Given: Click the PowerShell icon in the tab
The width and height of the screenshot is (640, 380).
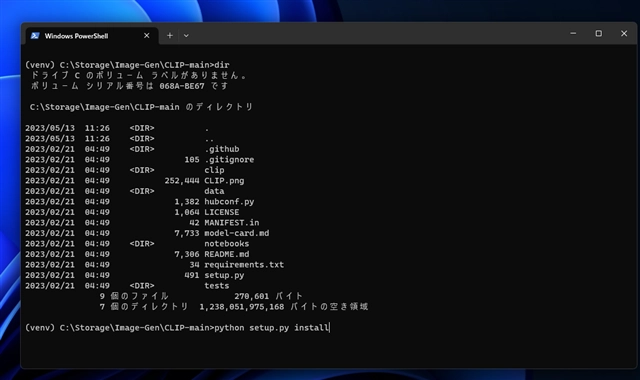Looking at the screenshot, I should coord(35,36).
